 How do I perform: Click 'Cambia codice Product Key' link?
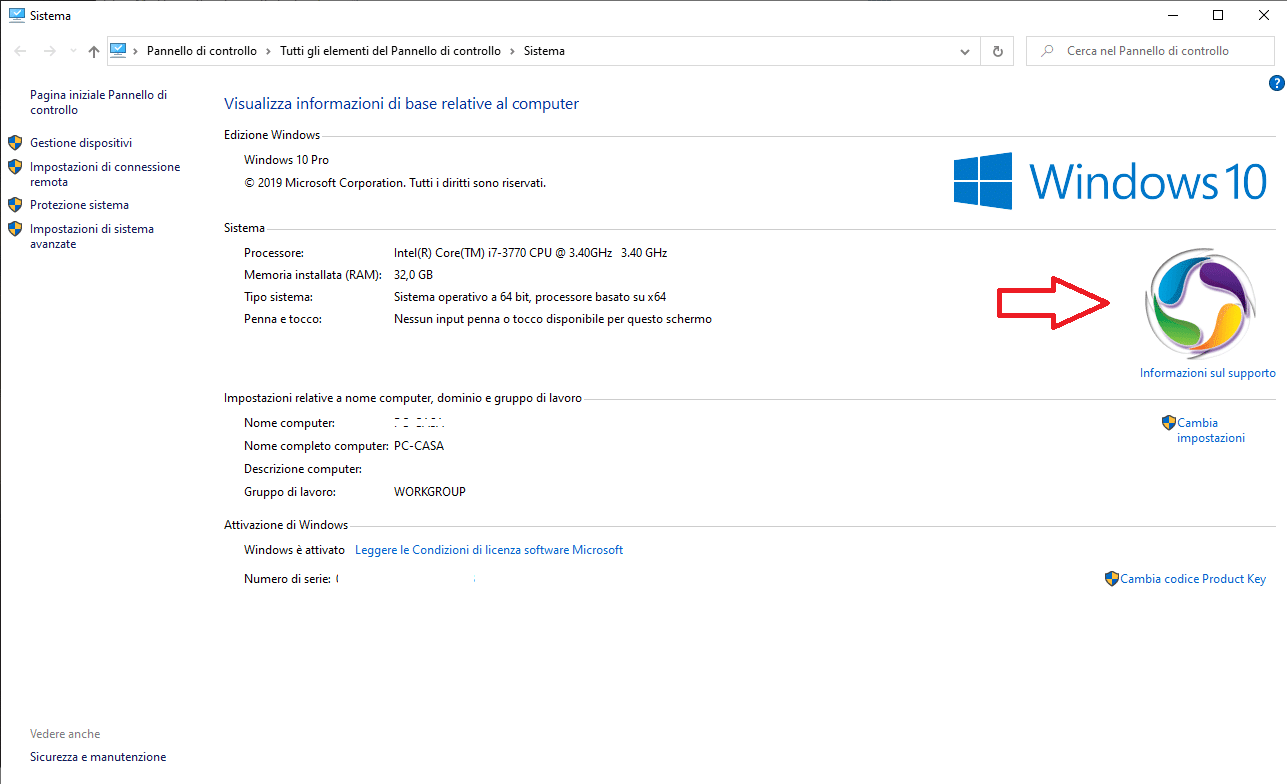(x=1193, y=579)
